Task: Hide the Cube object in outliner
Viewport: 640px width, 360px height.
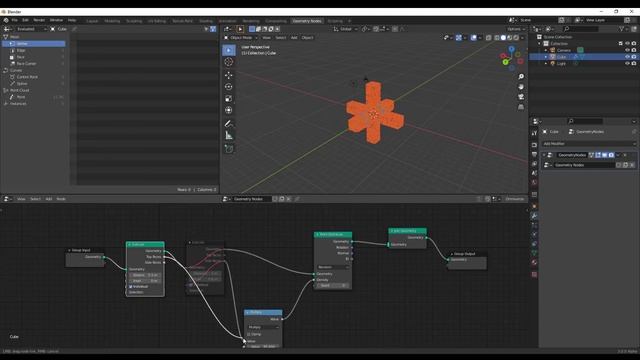Action: point(627,57)
